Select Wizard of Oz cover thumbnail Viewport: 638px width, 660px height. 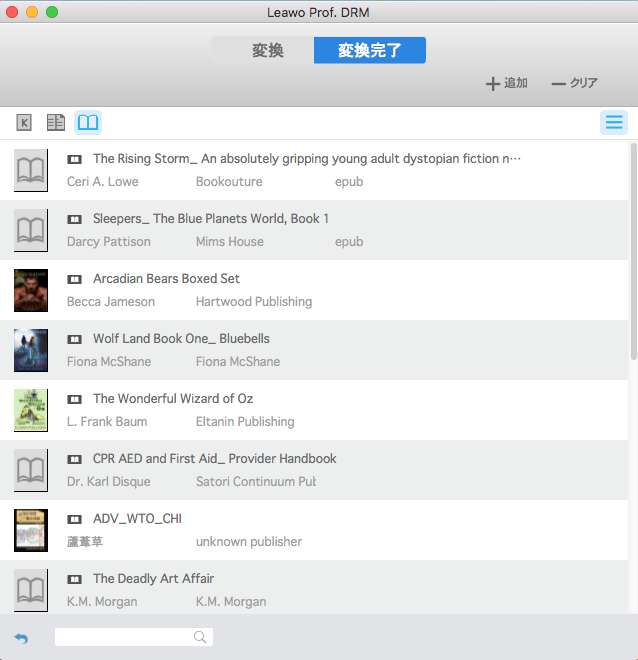[31, 410]
